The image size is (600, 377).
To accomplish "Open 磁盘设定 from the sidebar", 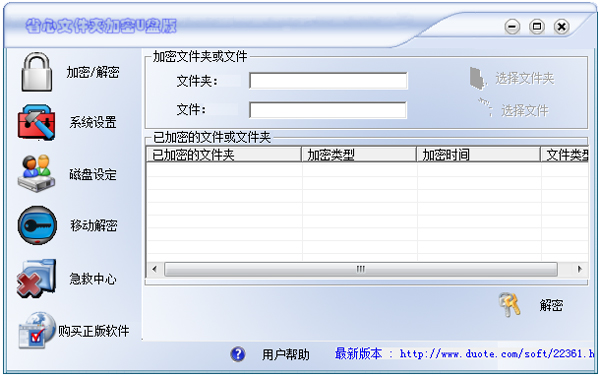I will (x=93, y=174).
